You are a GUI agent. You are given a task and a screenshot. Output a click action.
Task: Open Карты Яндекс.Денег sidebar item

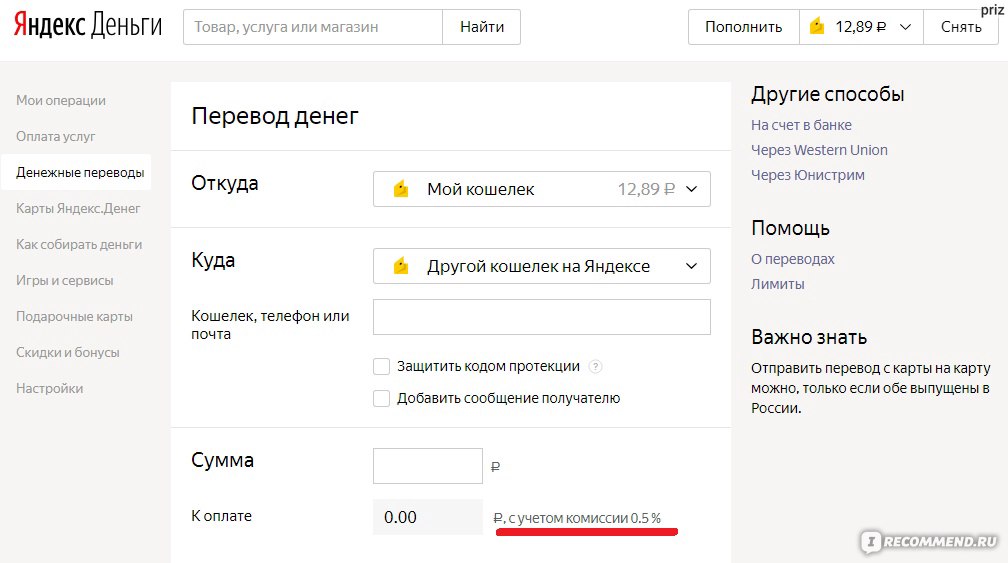coord(78,208)
